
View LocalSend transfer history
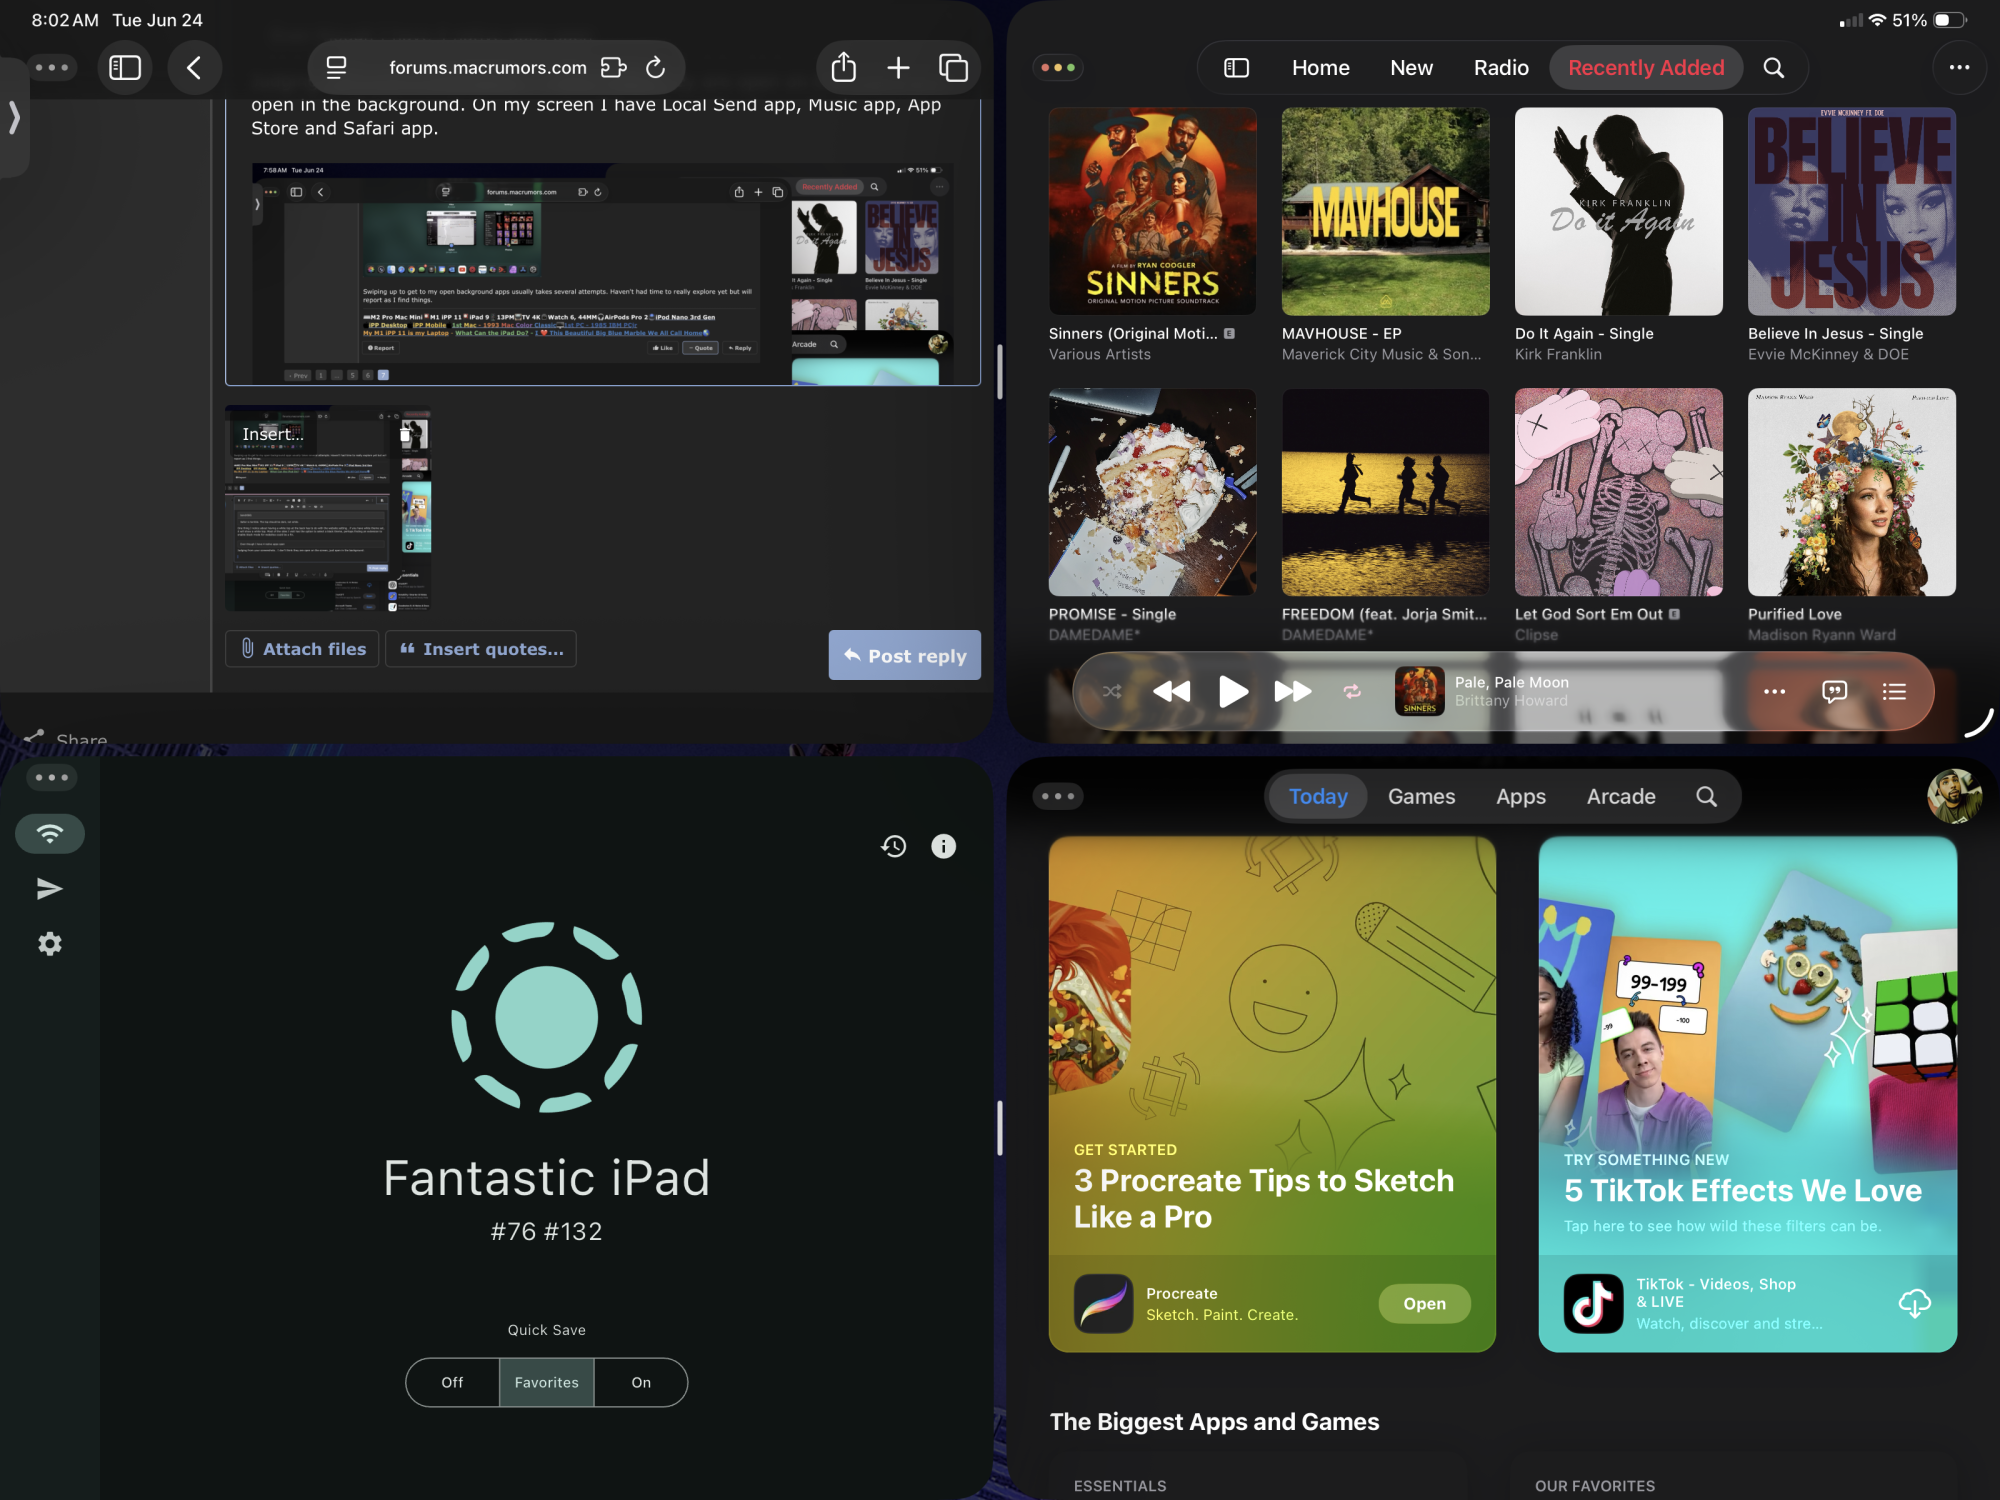[x=894, y=847]
